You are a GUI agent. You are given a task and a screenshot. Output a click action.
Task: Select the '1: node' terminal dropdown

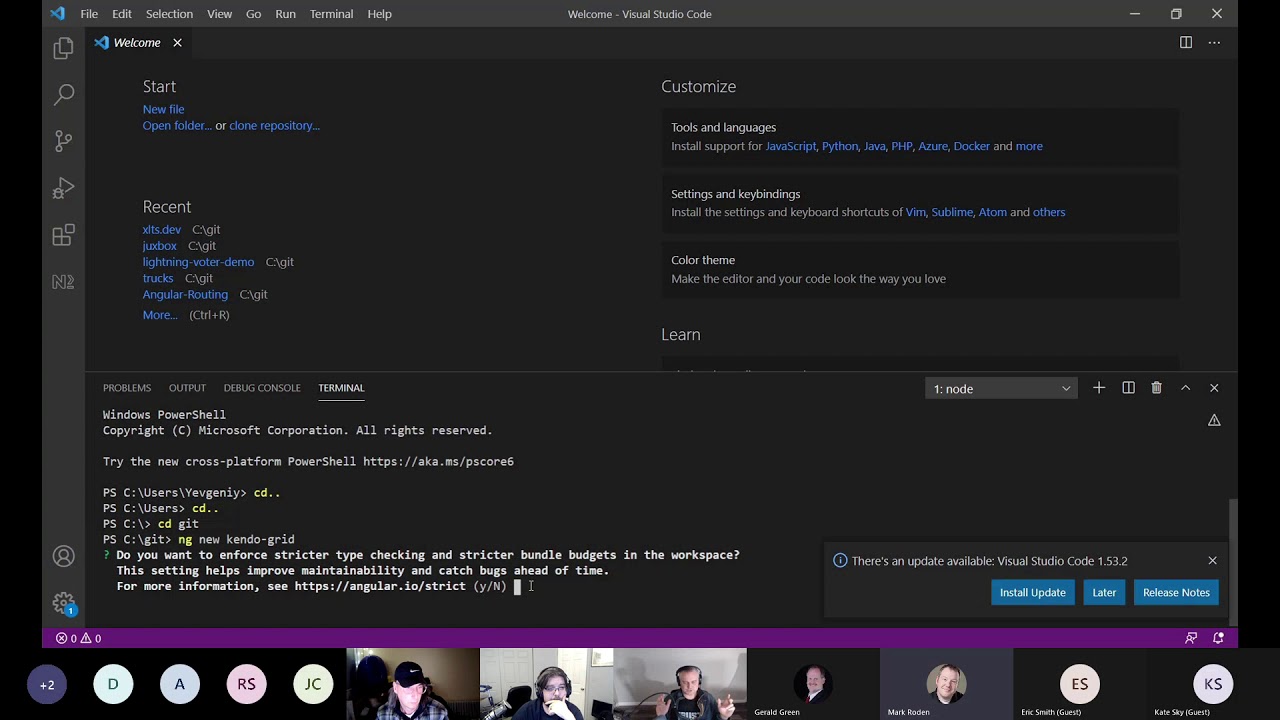click(x=1001, y=388)
